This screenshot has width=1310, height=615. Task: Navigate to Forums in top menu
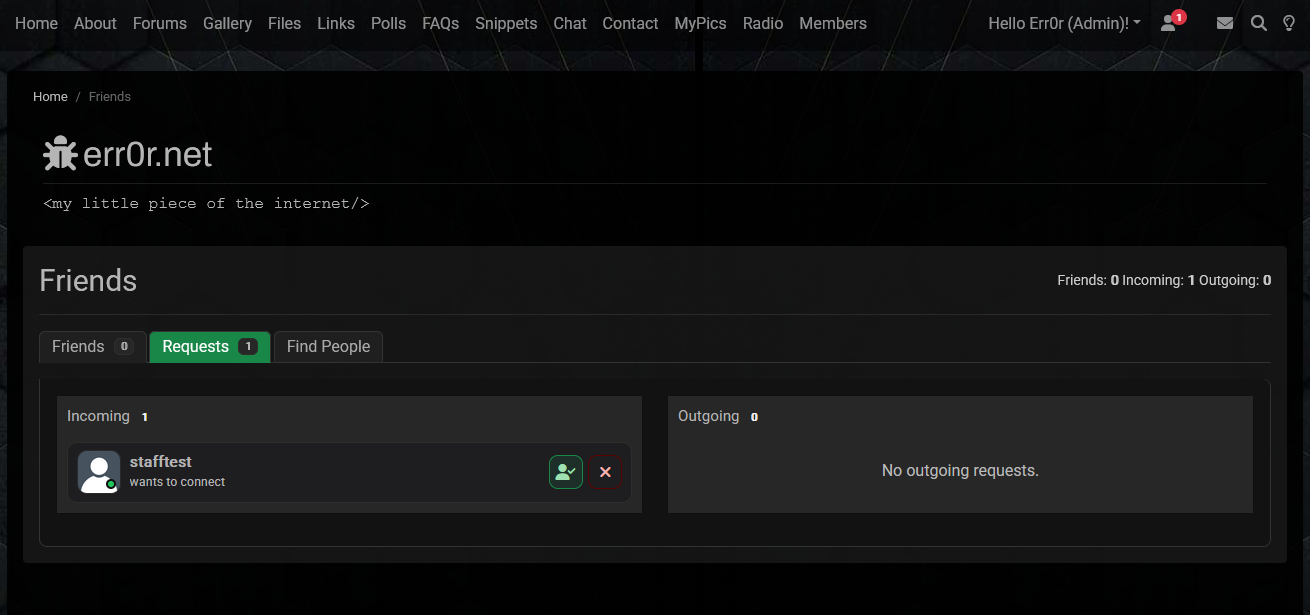(160, 23)
